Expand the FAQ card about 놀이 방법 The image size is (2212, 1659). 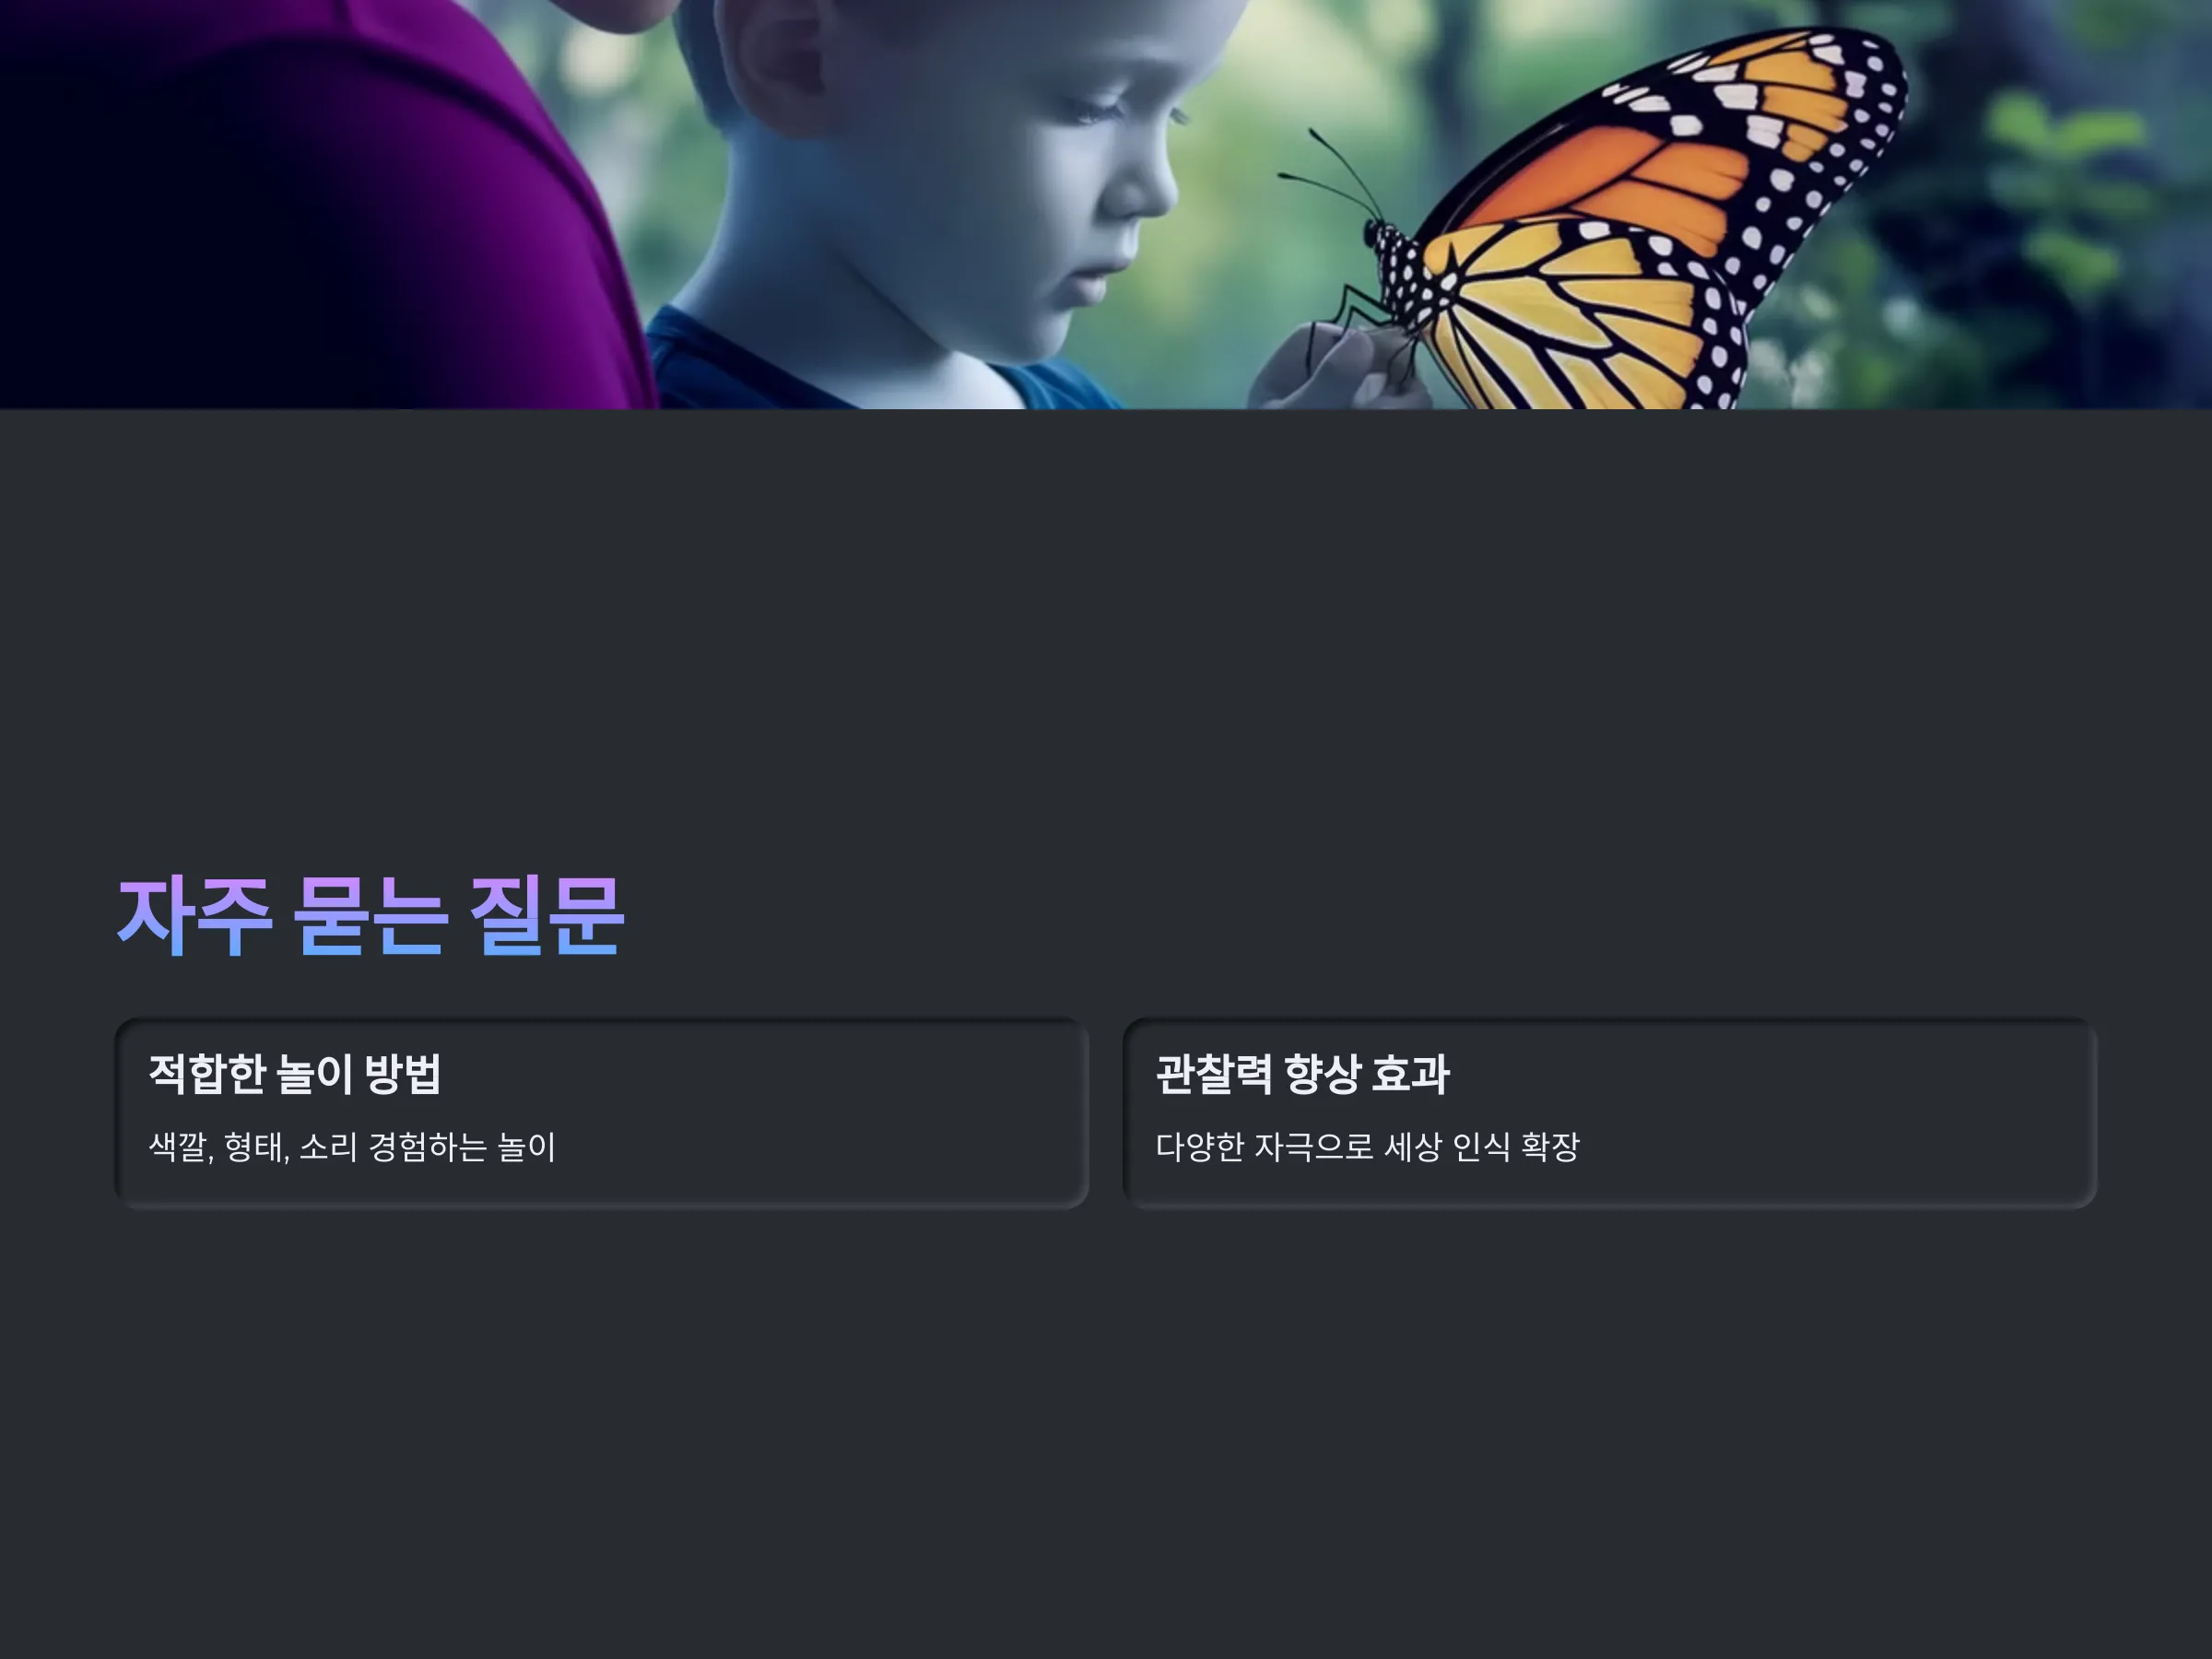tap(602, 1113)
